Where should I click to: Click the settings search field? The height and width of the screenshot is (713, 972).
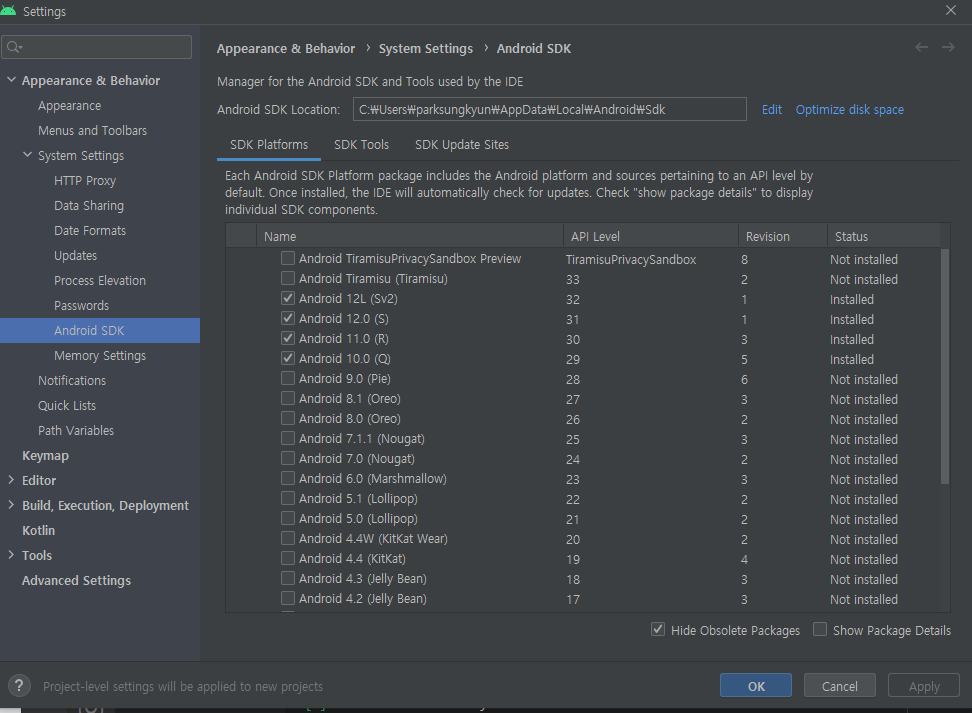tap(97, 47)
